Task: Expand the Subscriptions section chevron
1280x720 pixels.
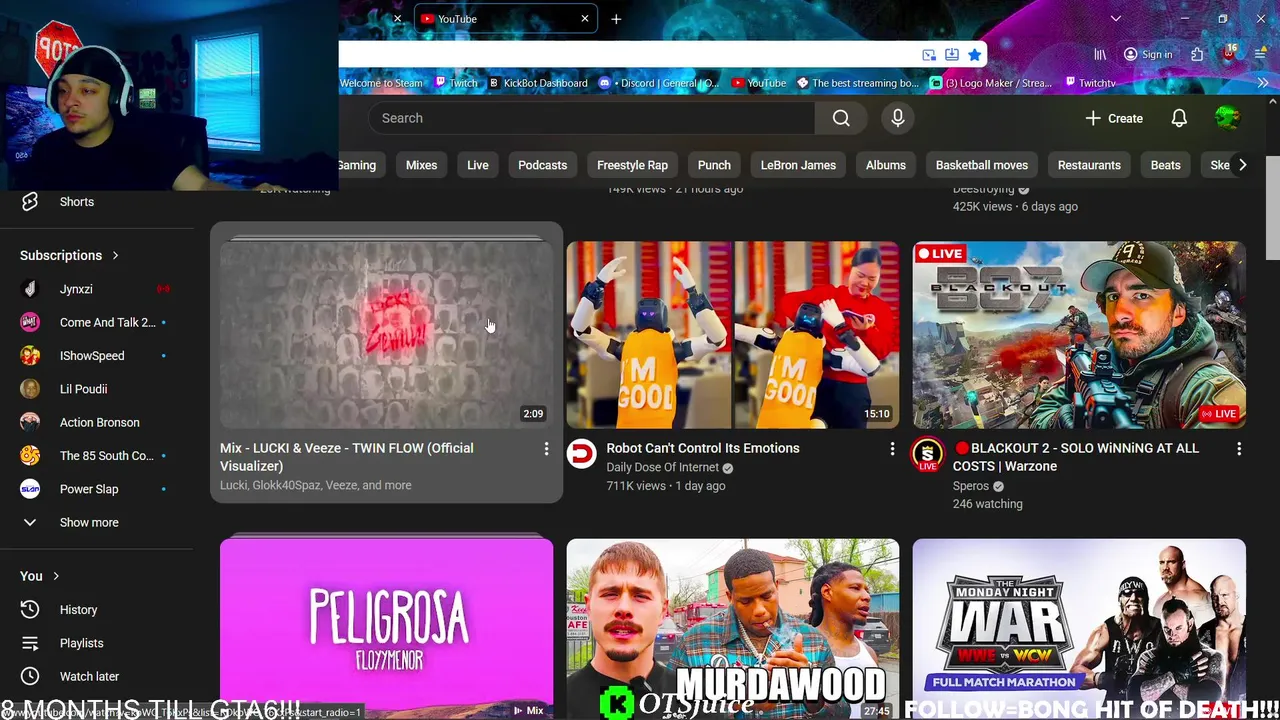Action: 115,255
